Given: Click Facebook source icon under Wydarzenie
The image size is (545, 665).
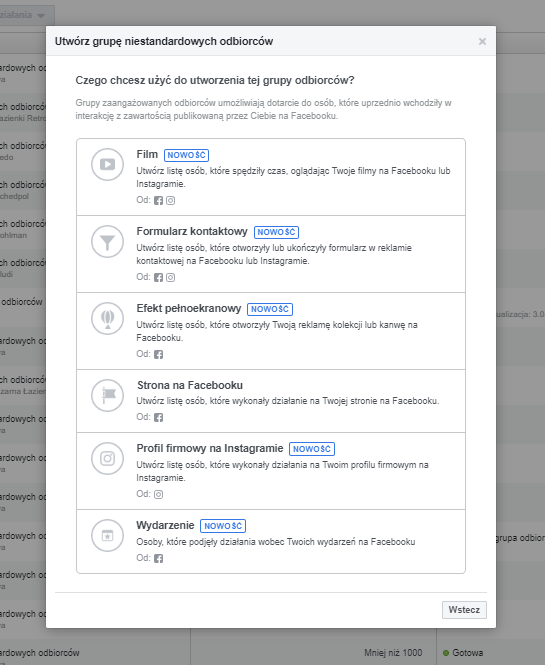Looking at the screenshot, I should point(158,559).
